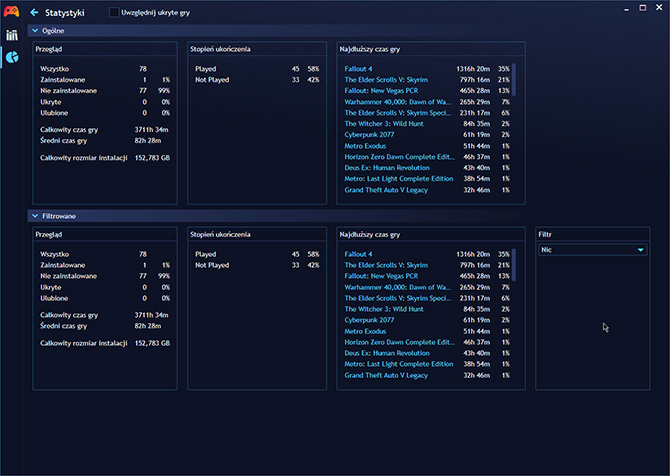Open The Elder Scrolls V: Skyrim in Ogólne list
670x476 pixels.
386,80
